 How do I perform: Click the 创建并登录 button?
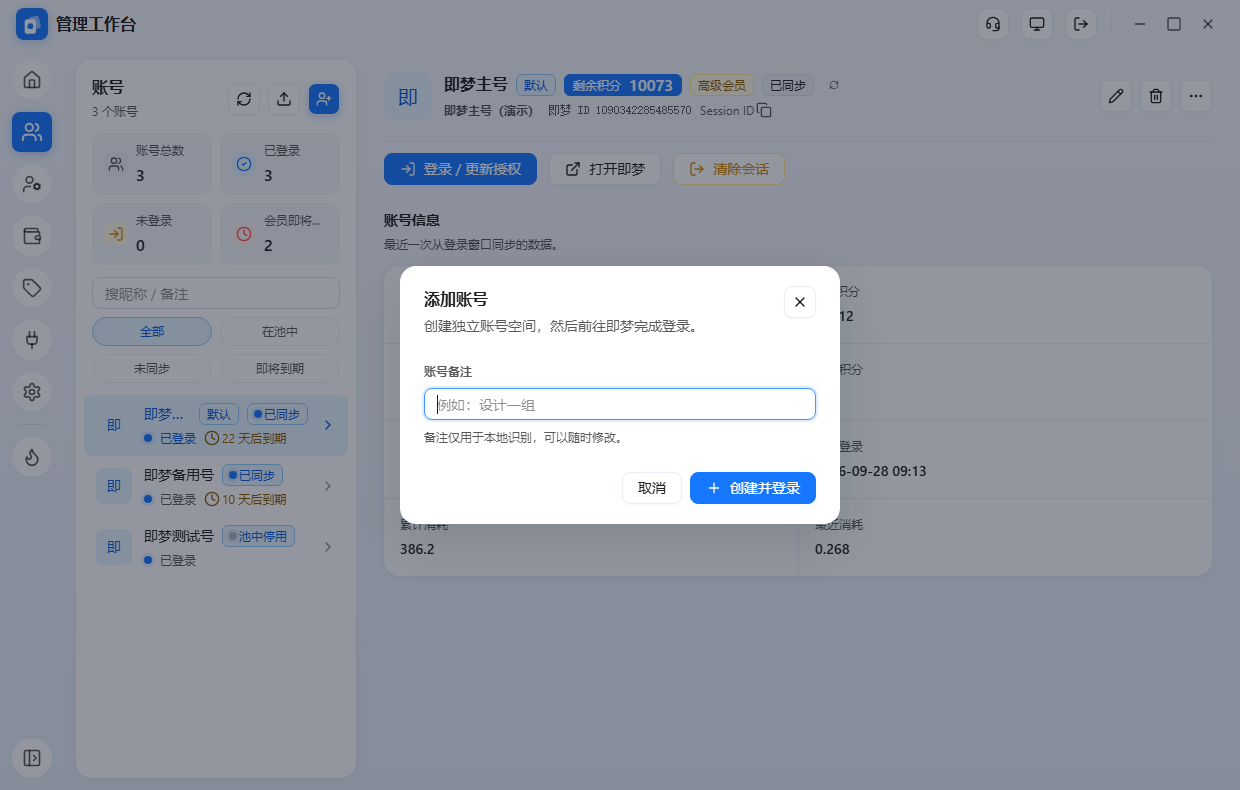tap(753, 488)
